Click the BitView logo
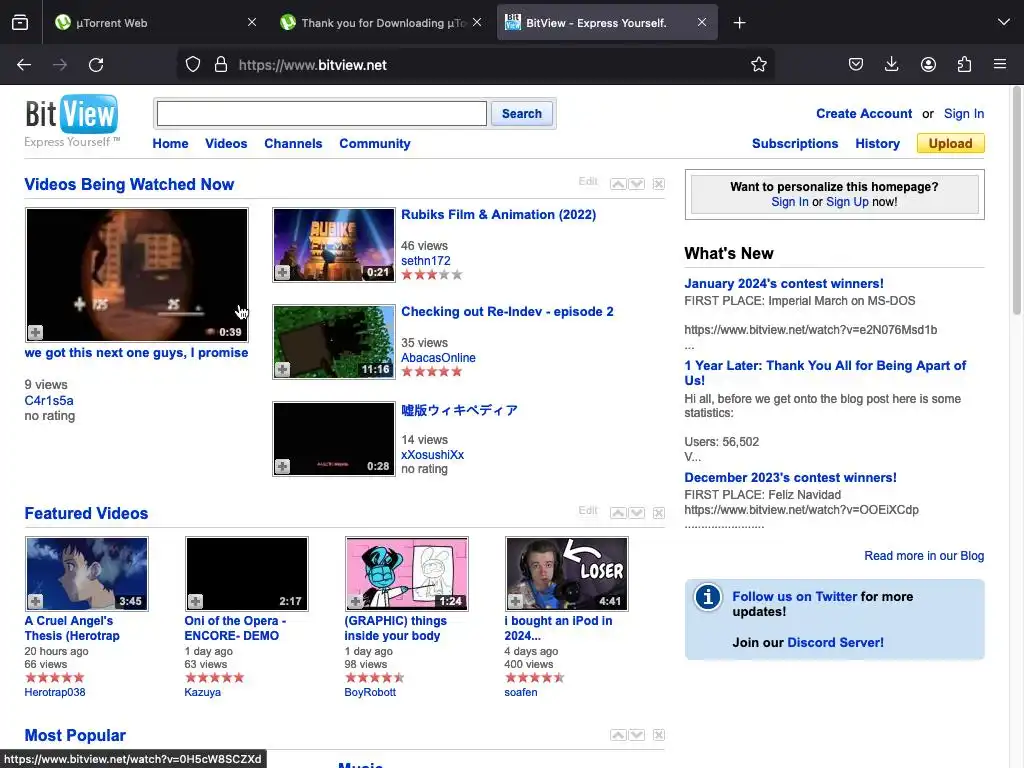The image size is (1024, 768). [x=72, y=121]
